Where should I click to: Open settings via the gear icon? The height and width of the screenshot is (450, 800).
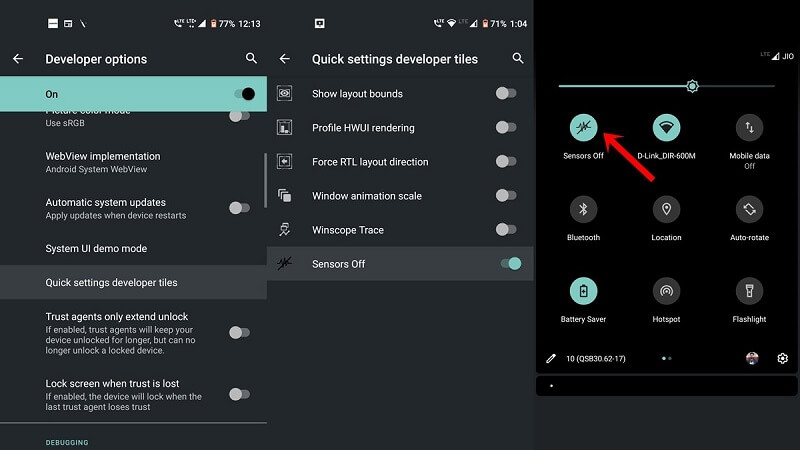(x=782, y=358)
